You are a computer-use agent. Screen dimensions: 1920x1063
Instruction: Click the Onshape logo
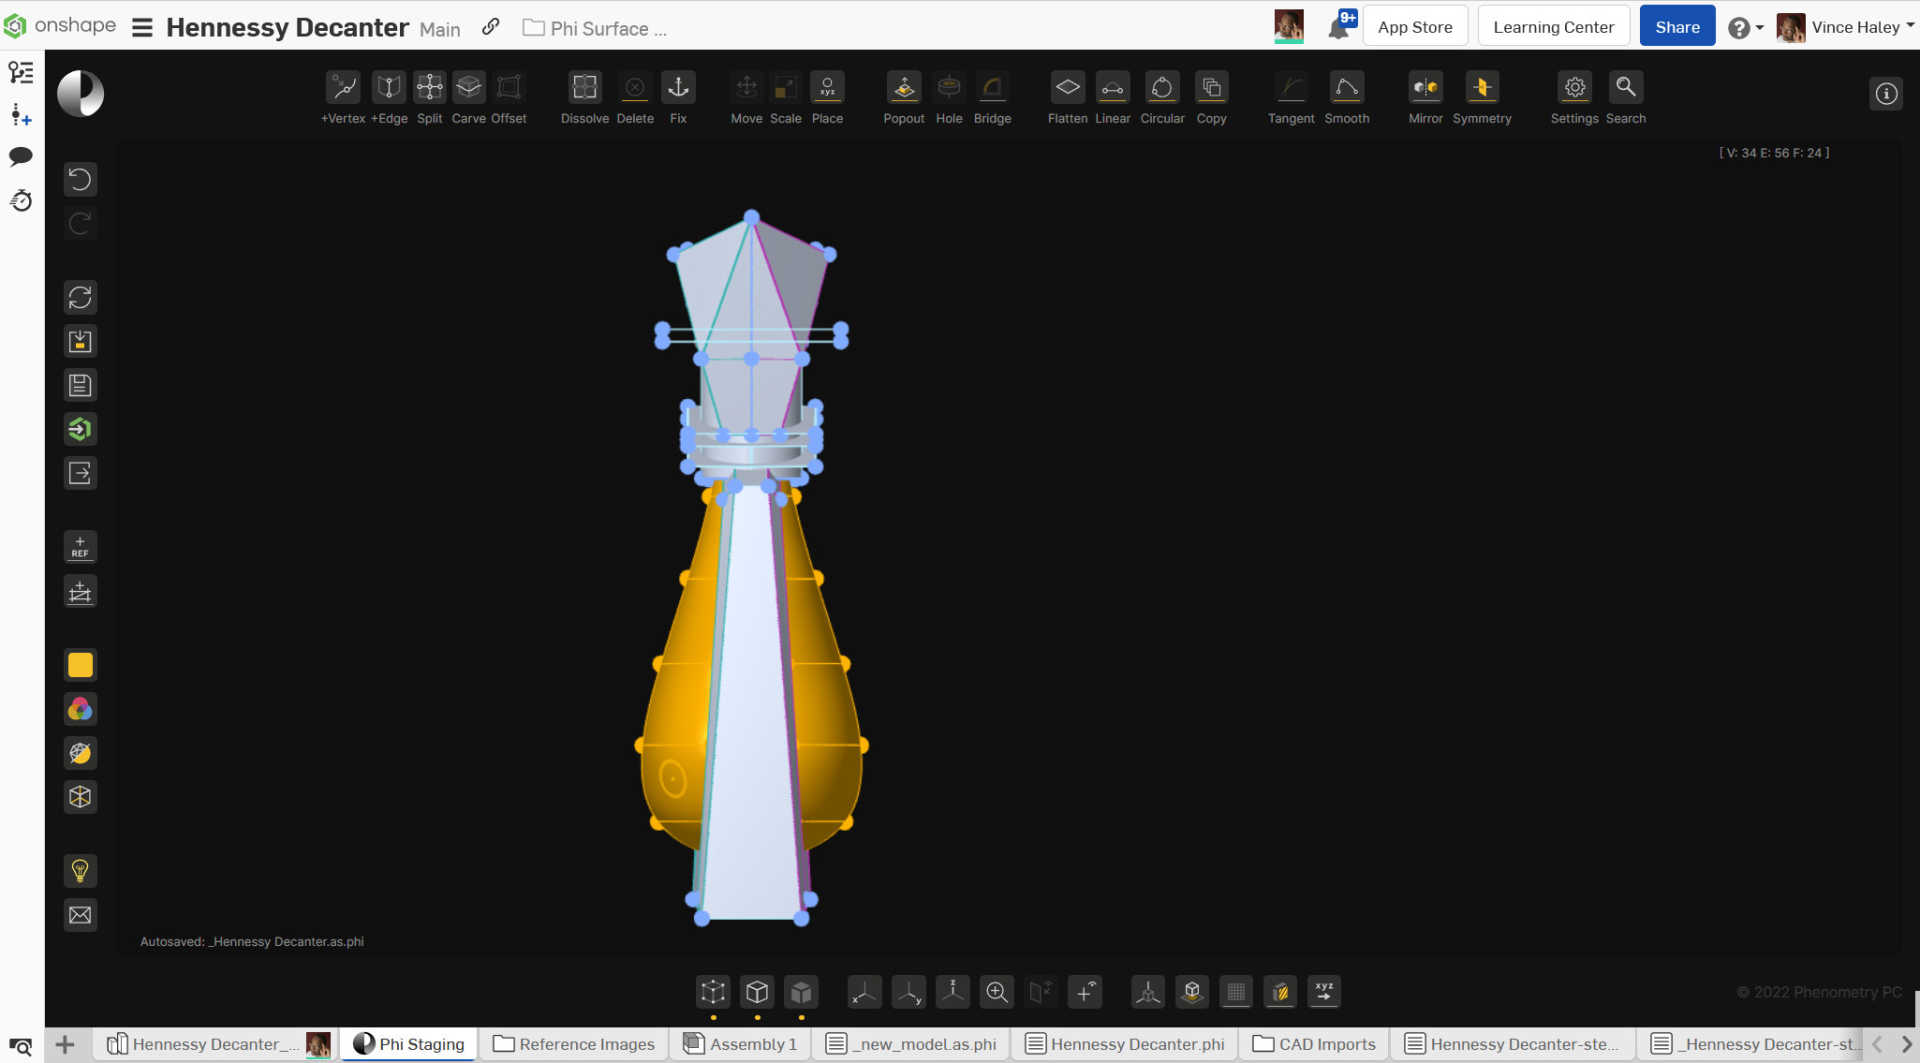tap(60, 25)
